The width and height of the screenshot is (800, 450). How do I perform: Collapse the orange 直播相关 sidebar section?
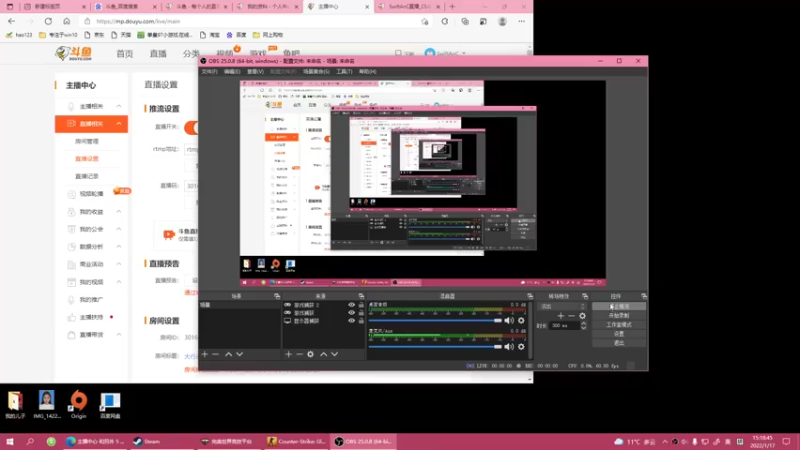coord(118,124)
